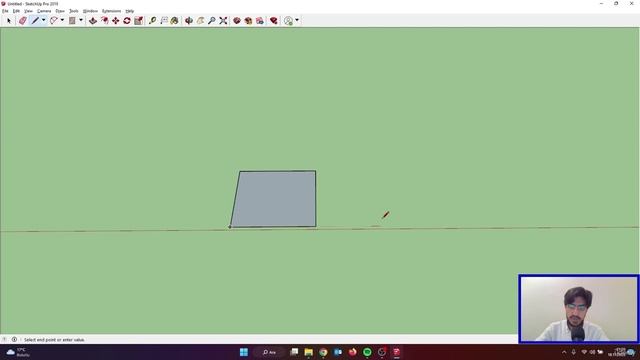
Task: Select the Push/Pull tool
Action: (x=93, y=20)
